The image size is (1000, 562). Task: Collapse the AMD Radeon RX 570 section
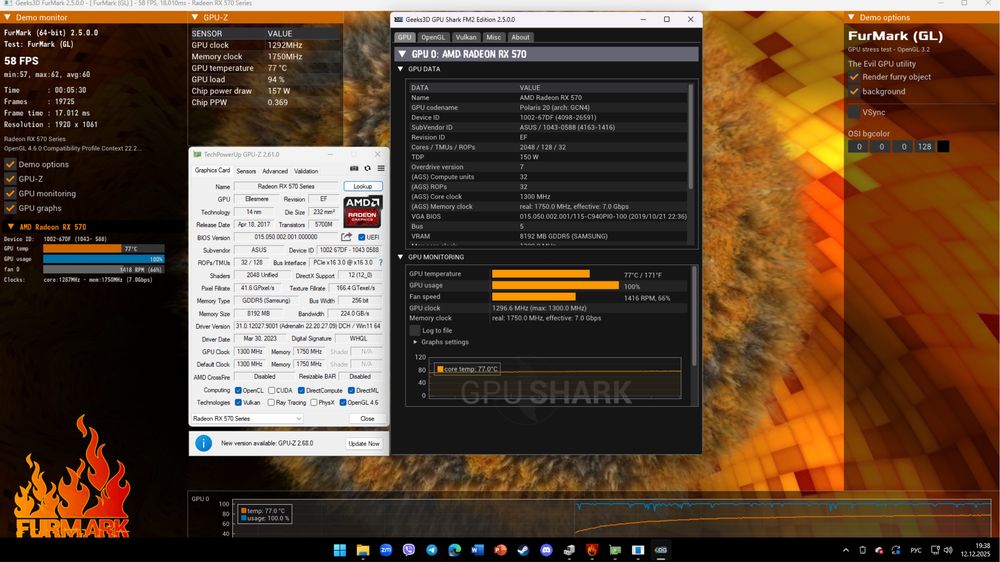11,227
